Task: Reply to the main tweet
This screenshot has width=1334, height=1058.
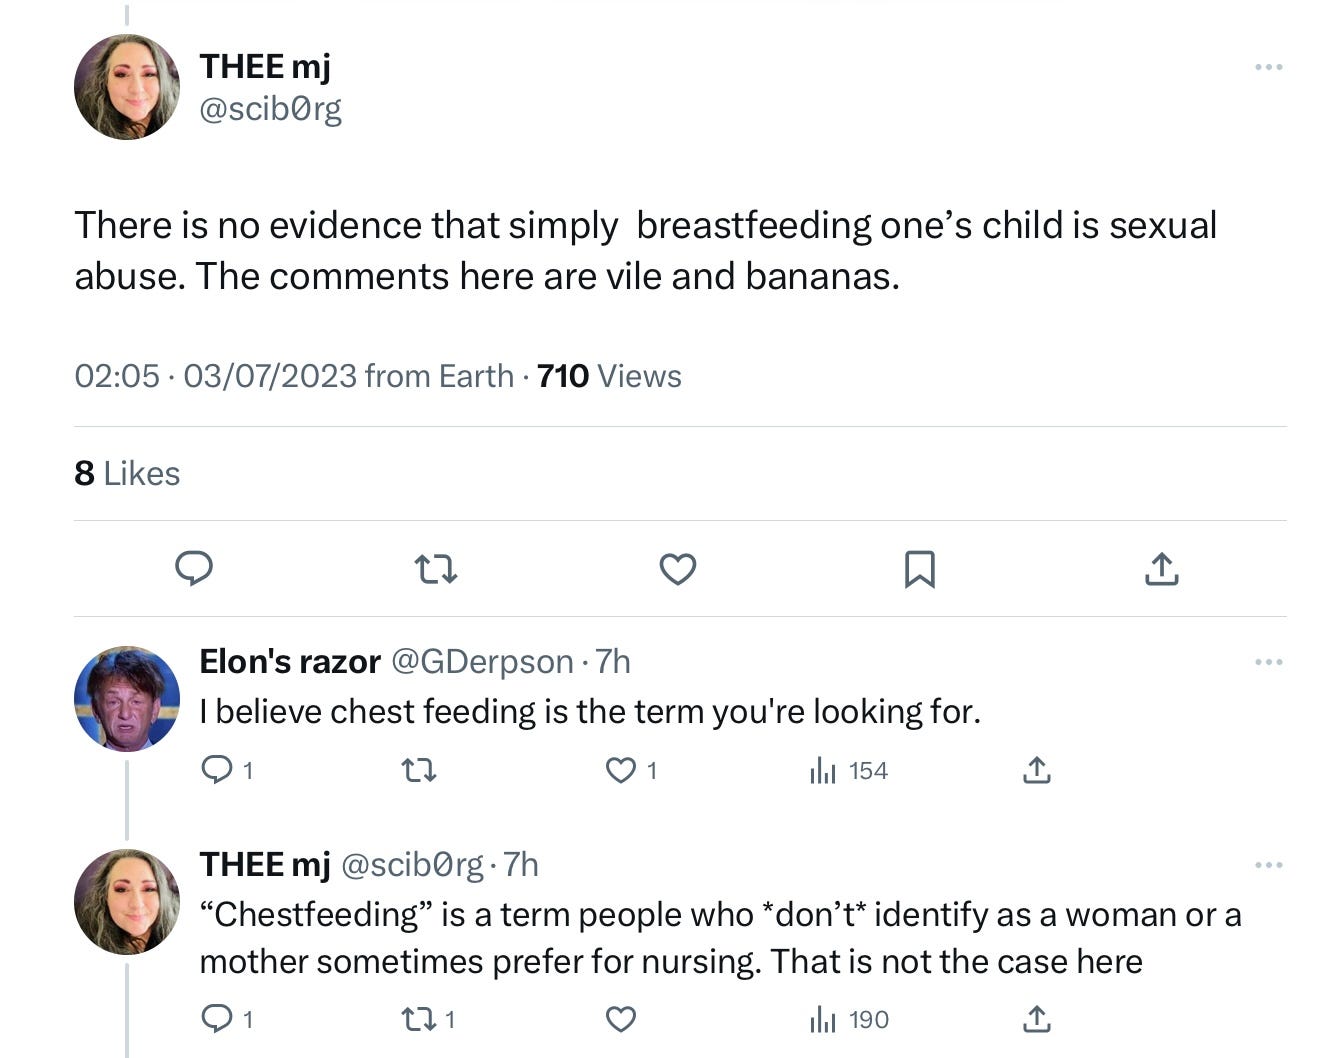Action: (x=194, y=568)
